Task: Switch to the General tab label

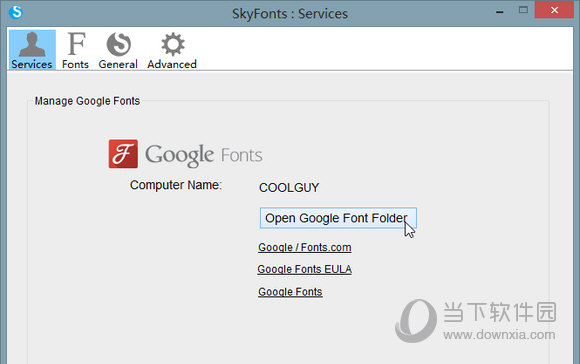Action: point(118,64)
